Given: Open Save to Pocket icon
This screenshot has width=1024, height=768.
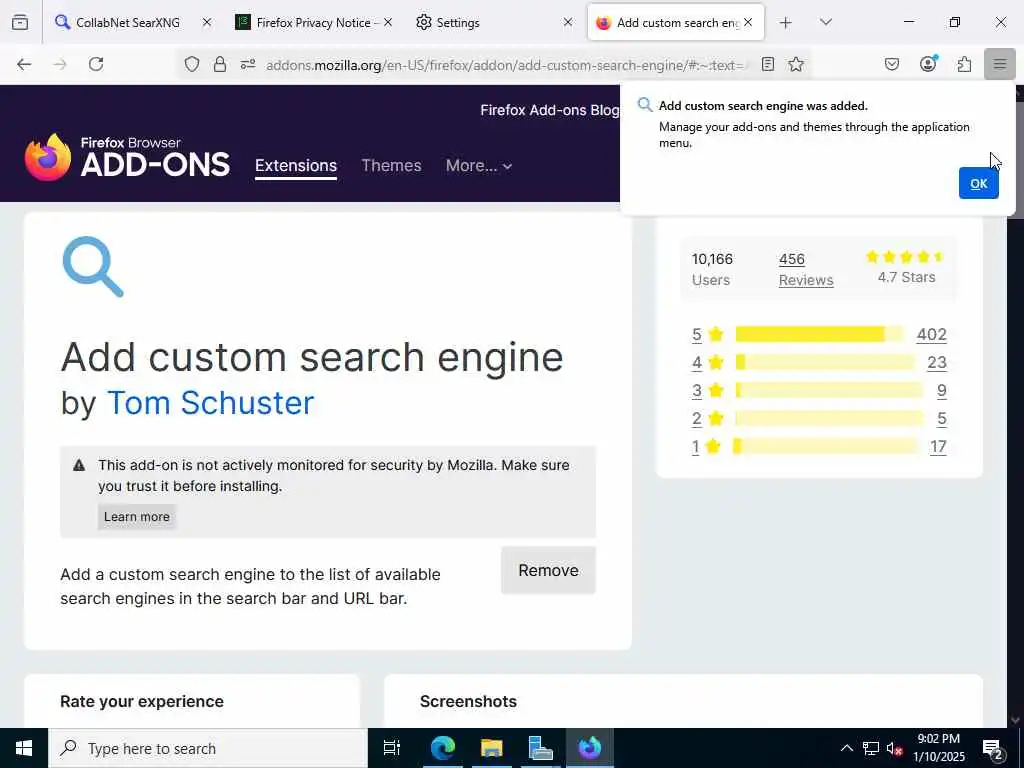Looking at the screenshot, I should (892, 64).
